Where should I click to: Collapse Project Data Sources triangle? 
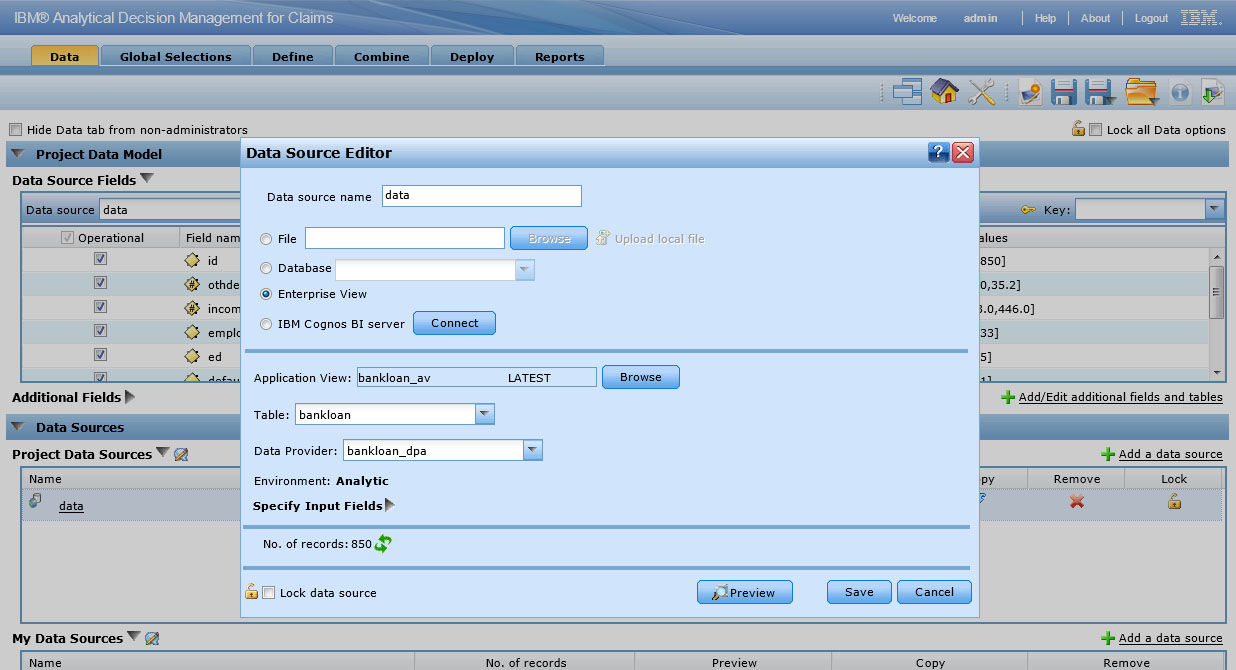click(x=163, y=453)
